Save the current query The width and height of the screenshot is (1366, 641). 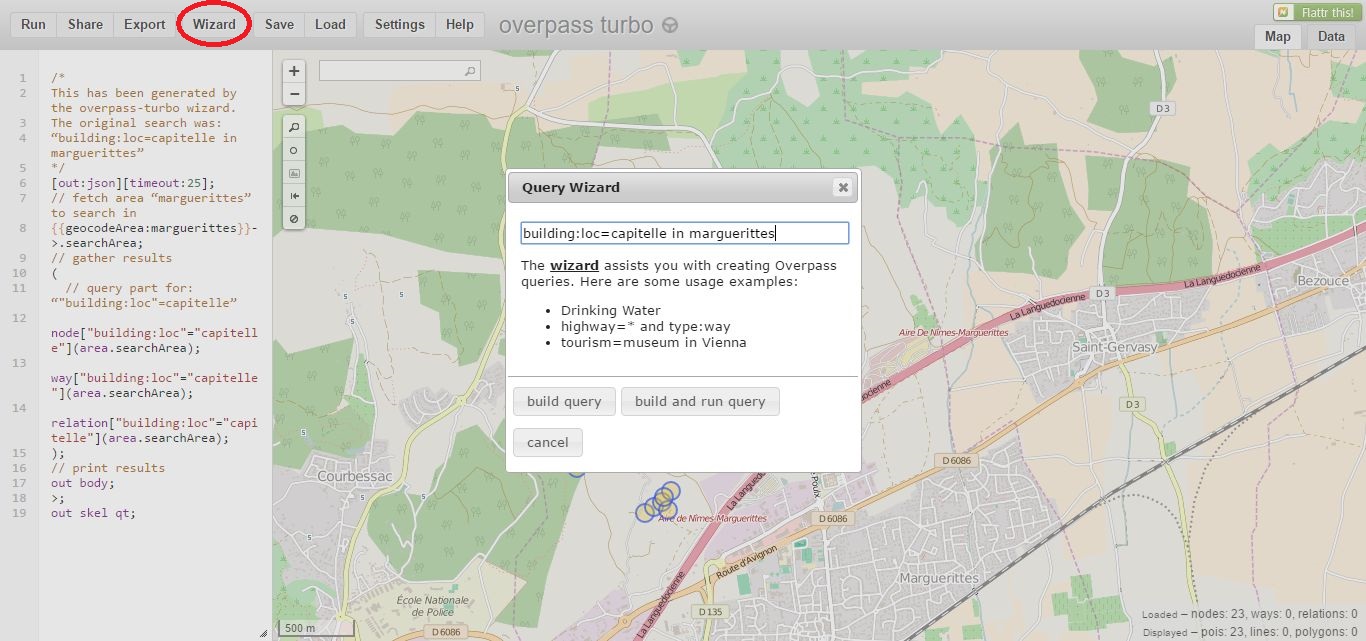[x=279, y=25]
